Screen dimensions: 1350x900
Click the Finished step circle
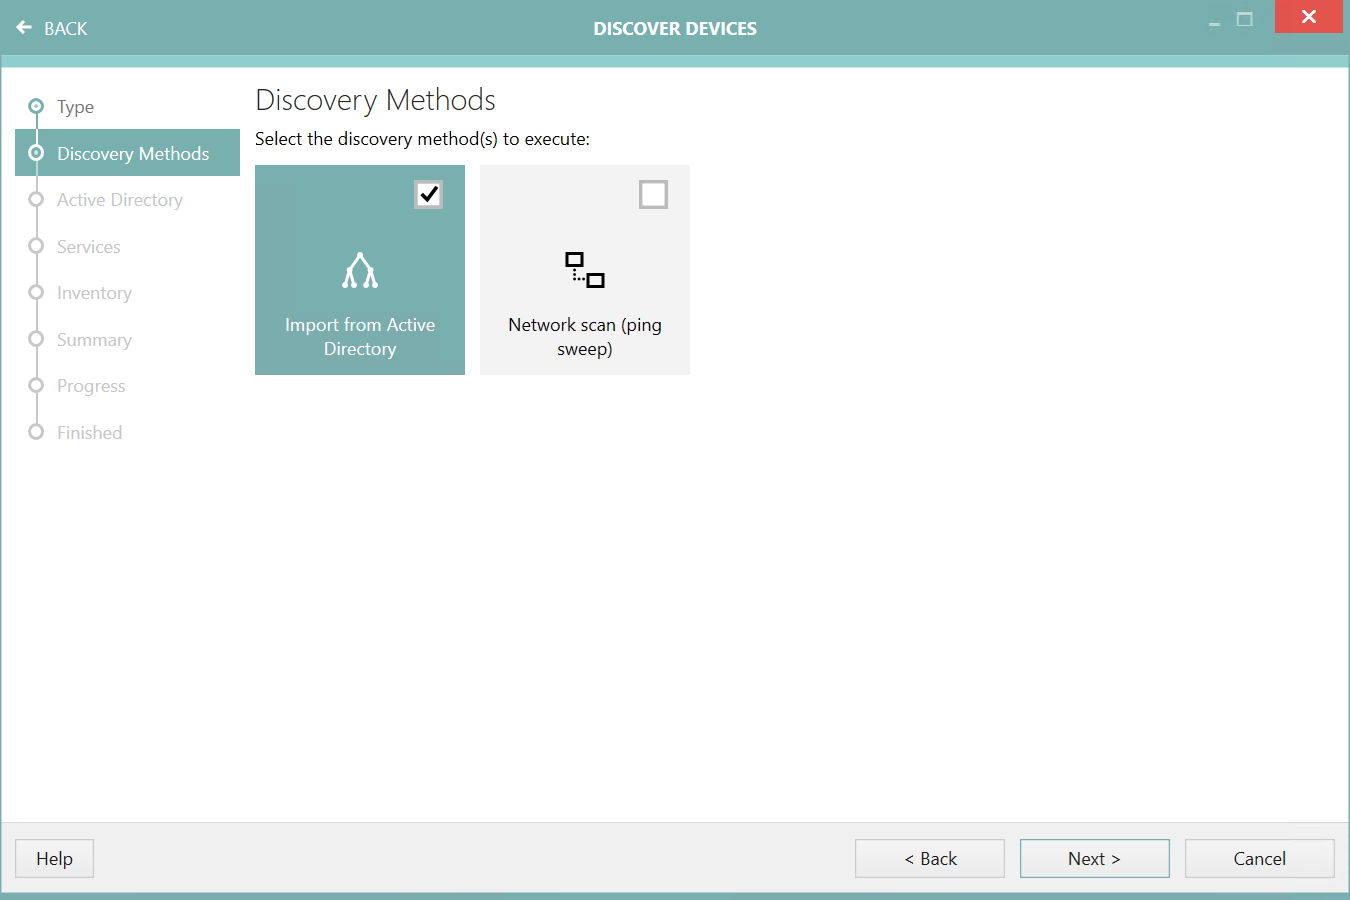pyautogui.click(x=36, y=432)
